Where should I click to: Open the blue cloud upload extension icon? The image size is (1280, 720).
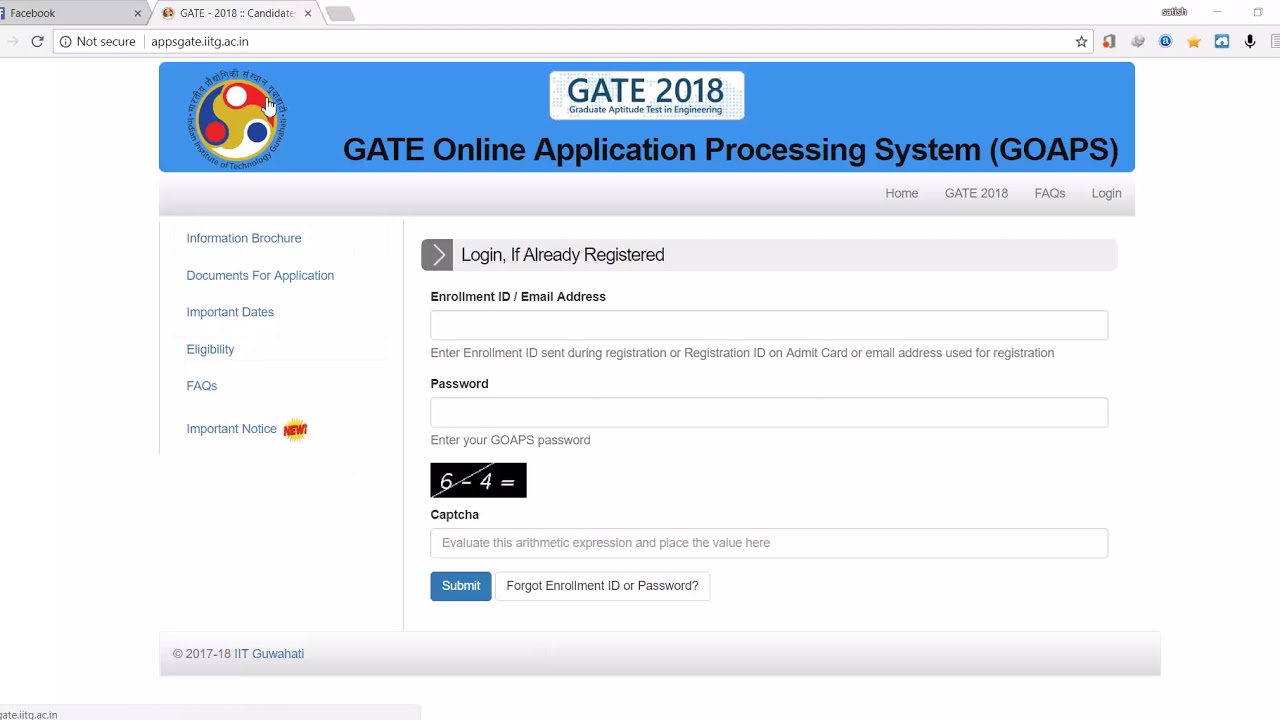pos(1221,41)
